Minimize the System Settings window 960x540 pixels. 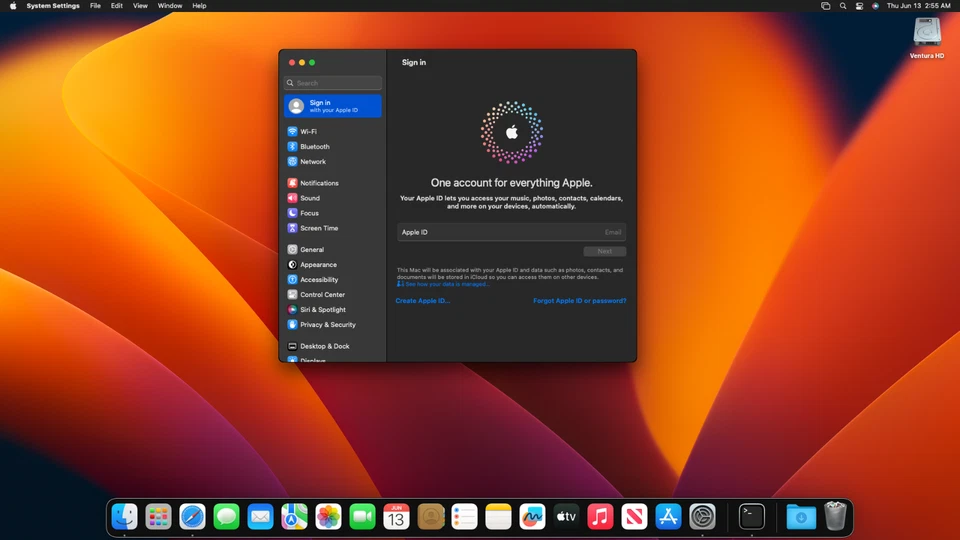tap(302, 62)
